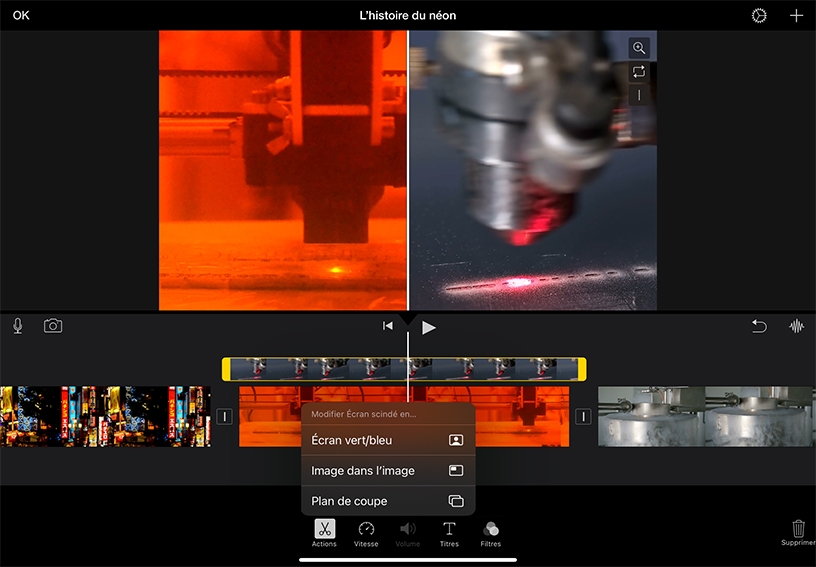Viewport: 816px width, 567px height.
Task: Show audio waveforms icon
Action: (x=796, y=326)
